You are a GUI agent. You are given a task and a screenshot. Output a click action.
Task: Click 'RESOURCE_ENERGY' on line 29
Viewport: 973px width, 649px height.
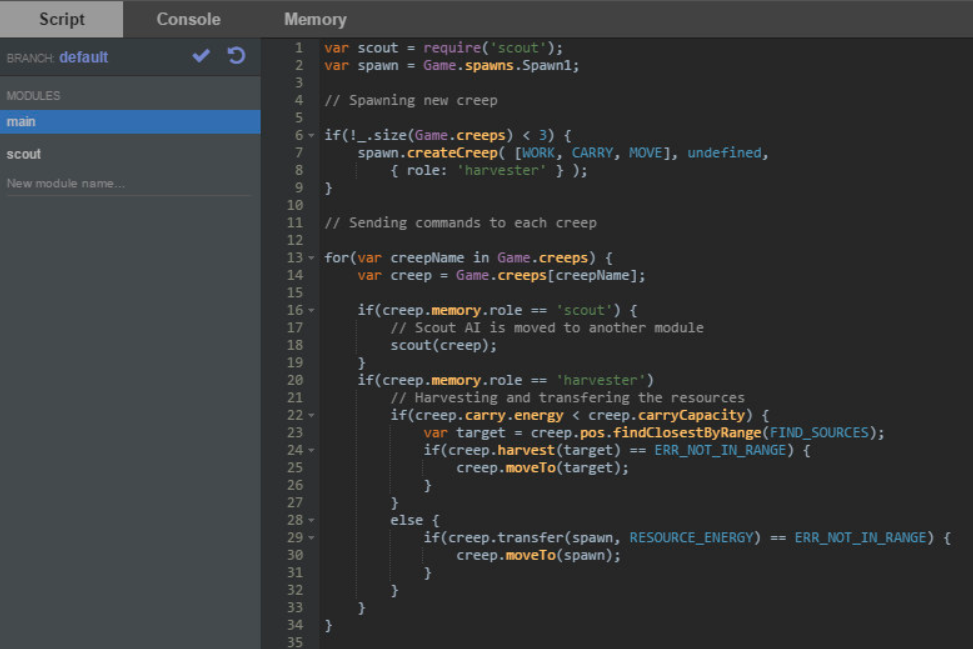tap(691, 537)
